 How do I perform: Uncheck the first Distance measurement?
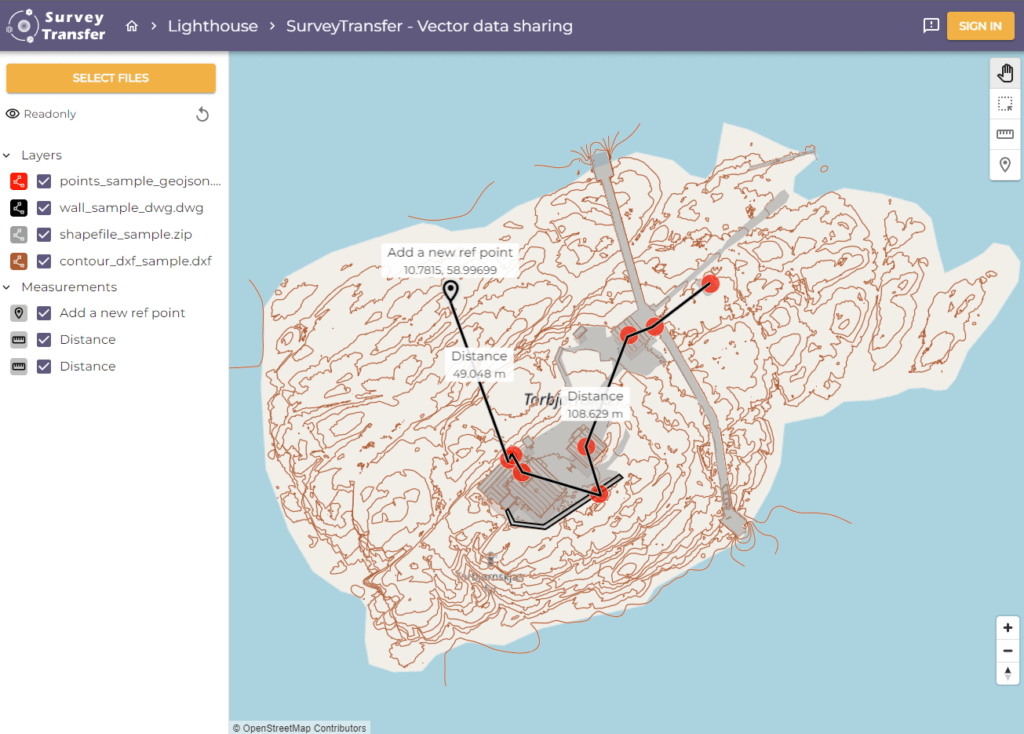point(41,339)
